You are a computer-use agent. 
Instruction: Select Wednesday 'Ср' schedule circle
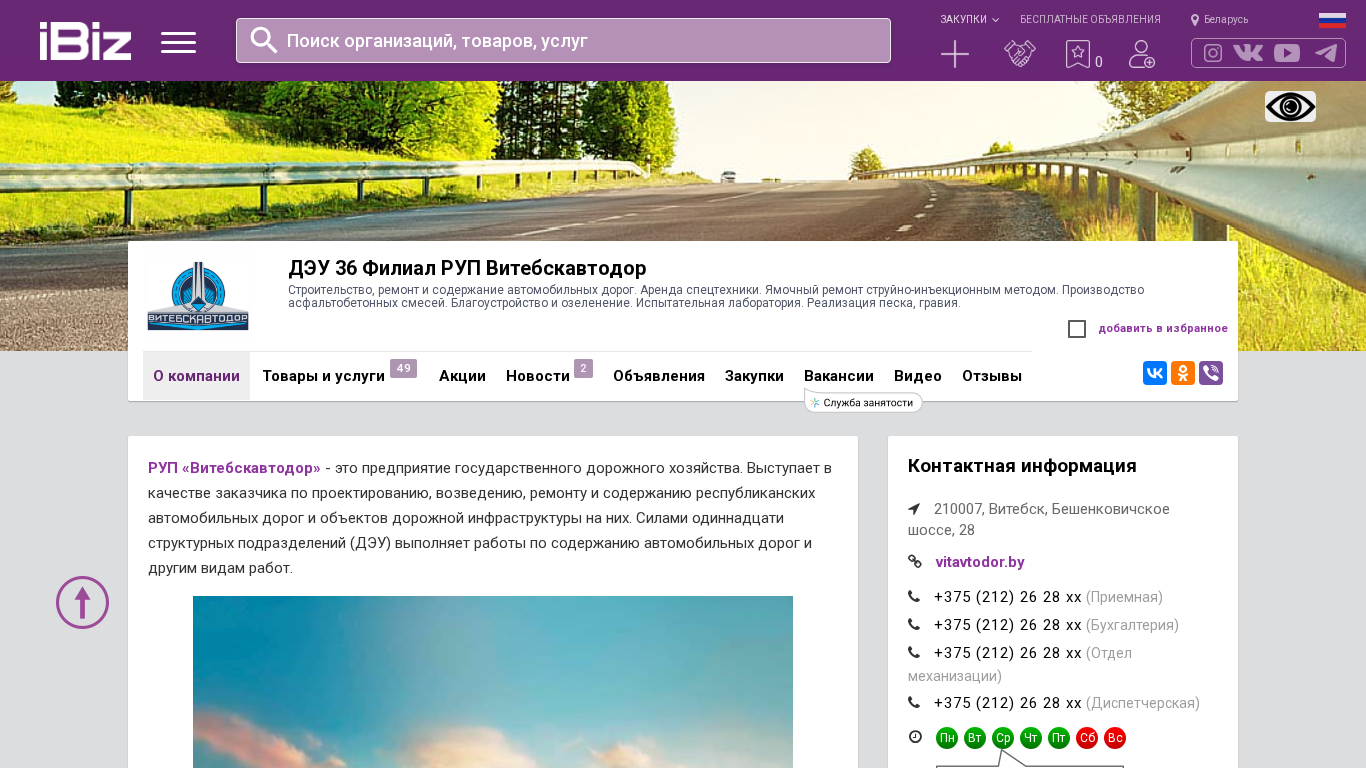pyautogui.click(x=1003, y=738)
